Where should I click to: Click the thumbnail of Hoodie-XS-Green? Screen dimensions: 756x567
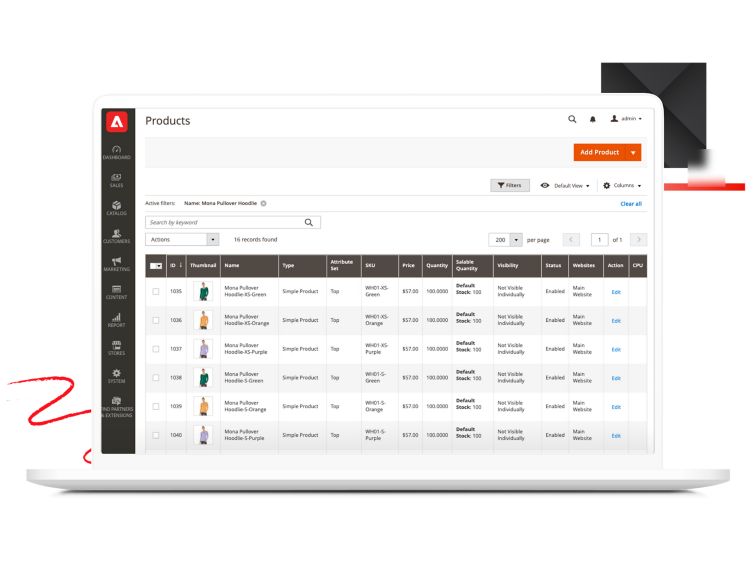[x=203, y=291]
